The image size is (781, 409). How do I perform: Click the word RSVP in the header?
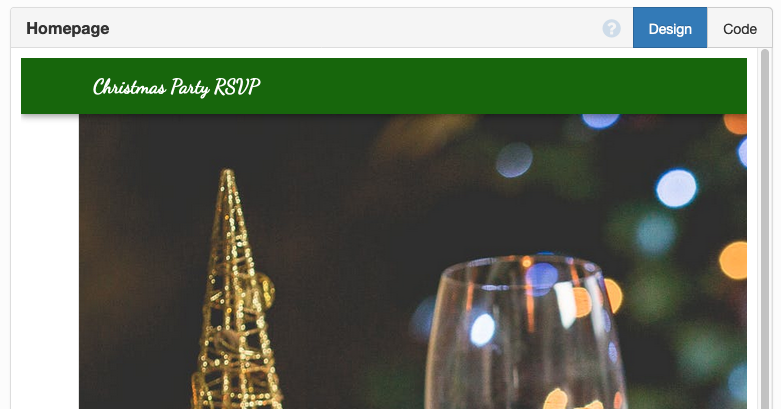click(237, 87)
